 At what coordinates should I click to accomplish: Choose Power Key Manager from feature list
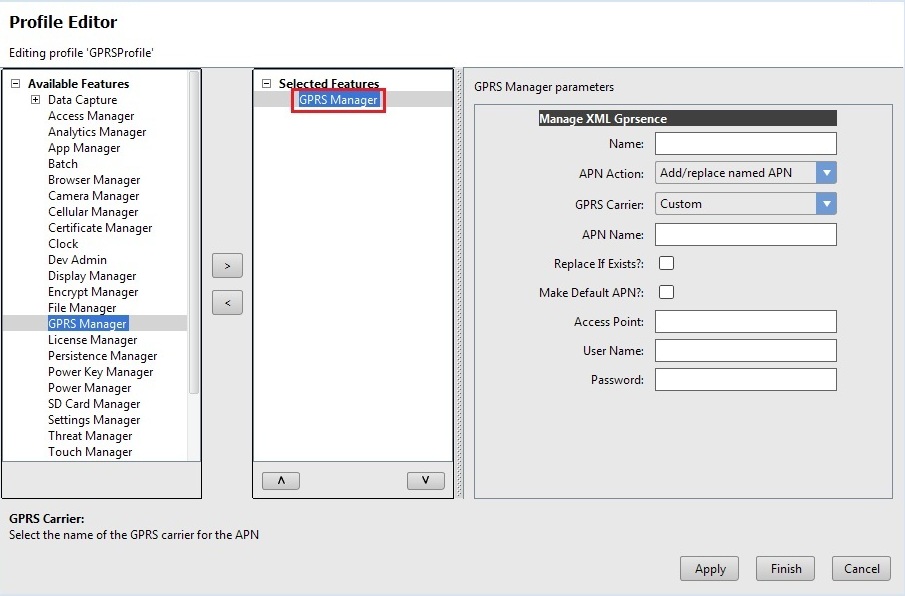100,372
